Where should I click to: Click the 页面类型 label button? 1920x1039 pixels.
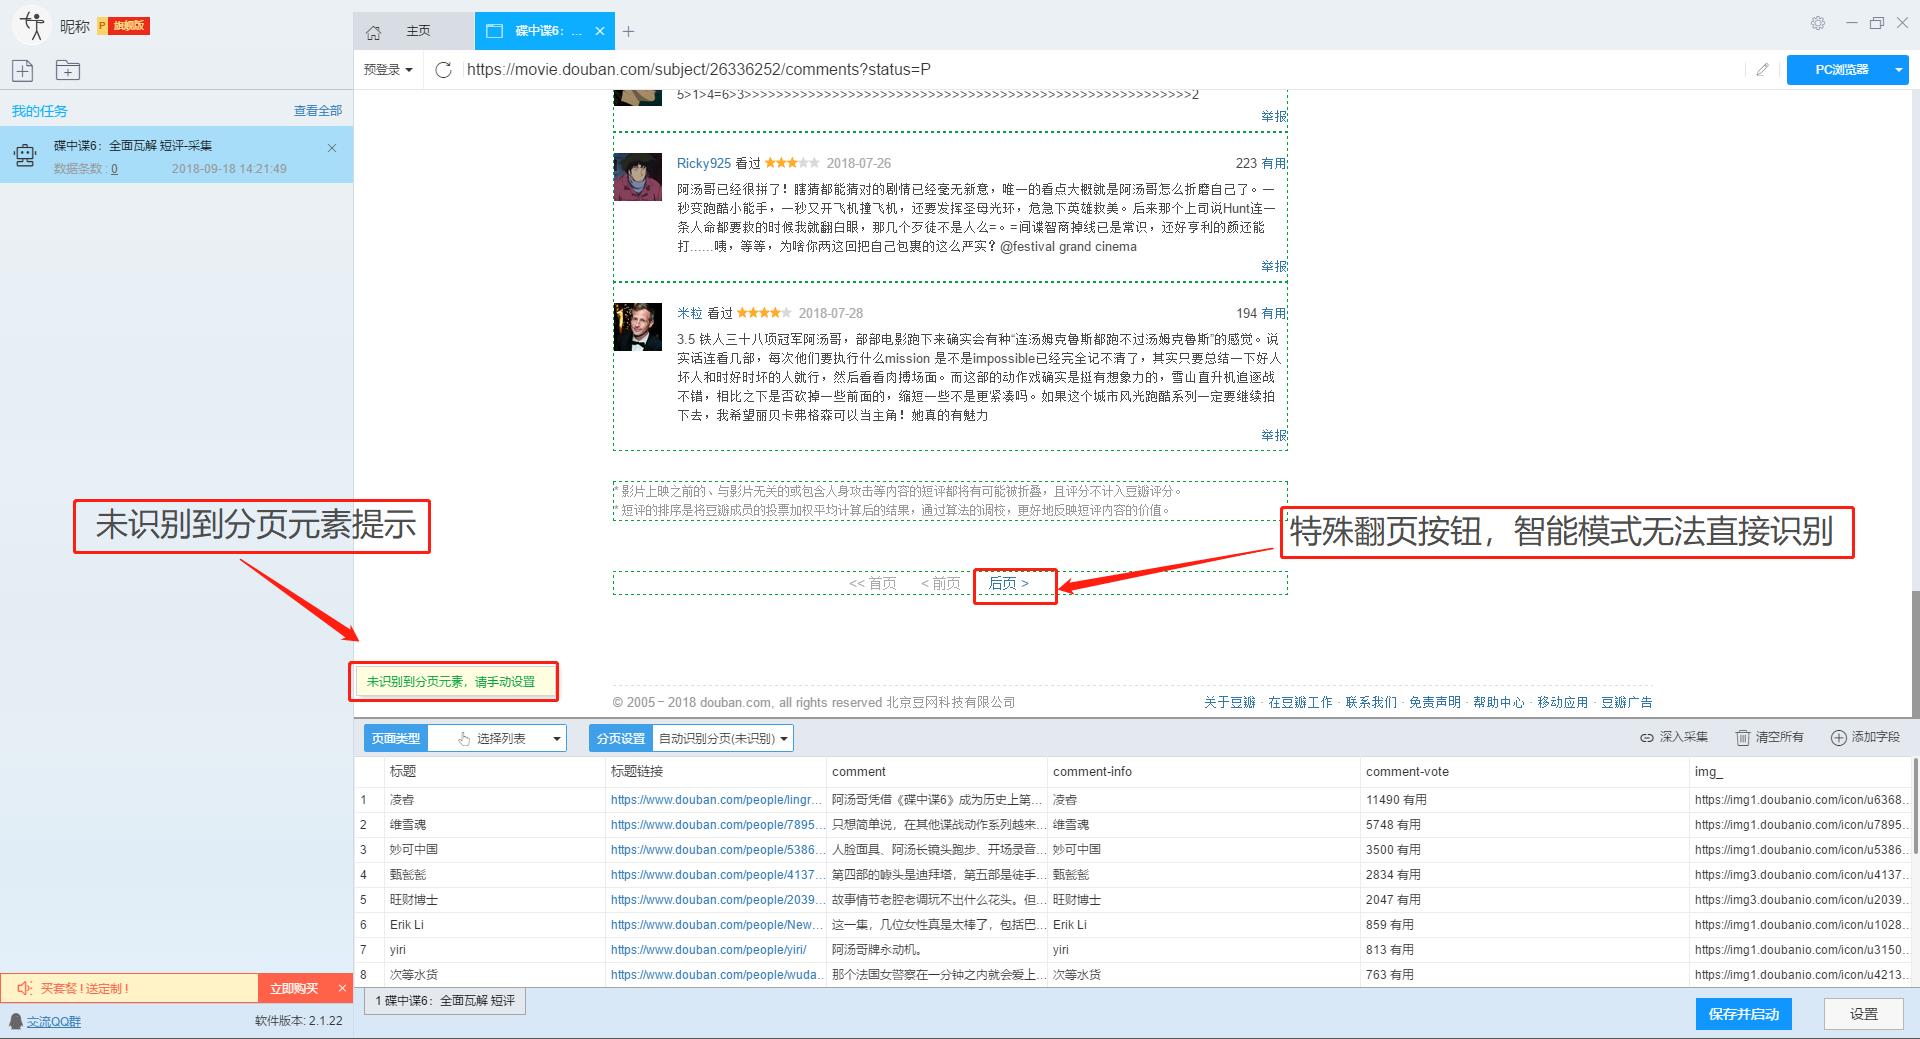point(396,738)
